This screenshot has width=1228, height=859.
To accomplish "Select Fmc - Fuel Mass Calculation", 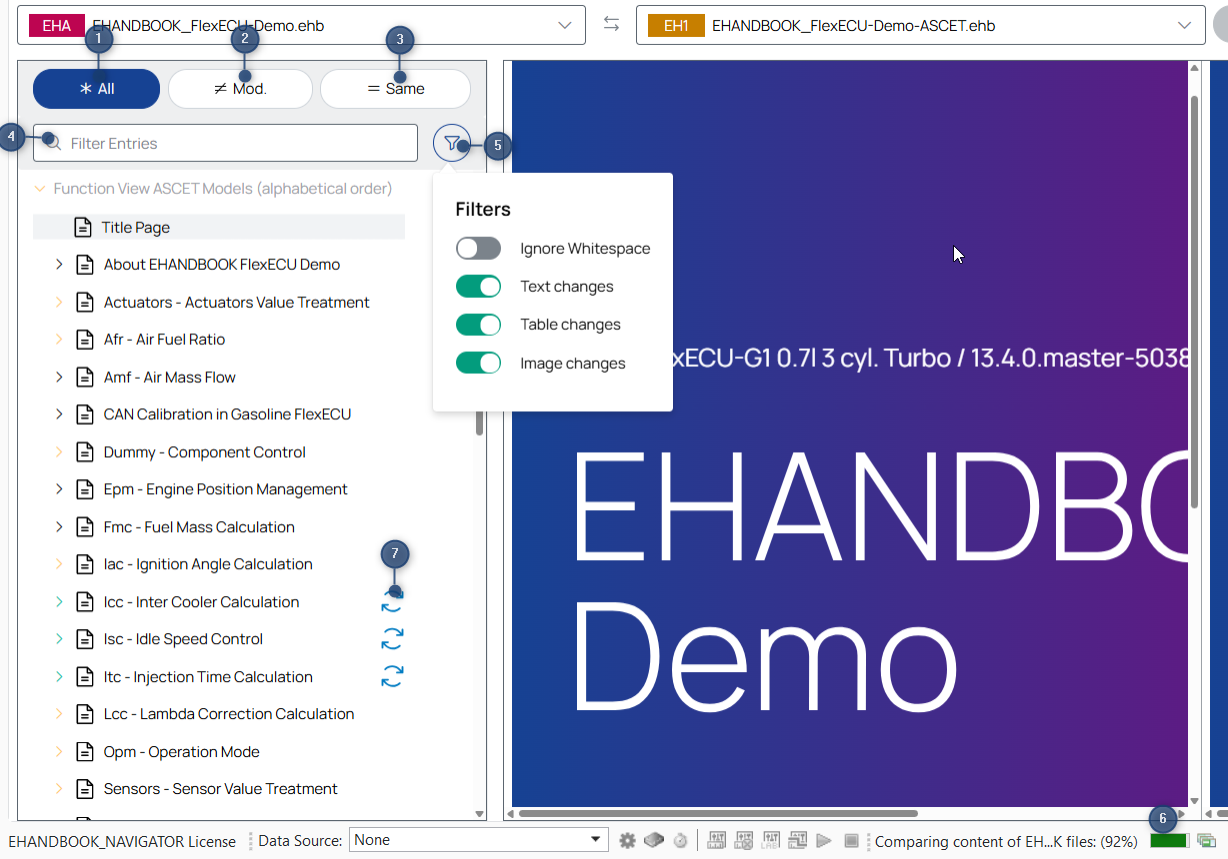I will click(199, 527).
